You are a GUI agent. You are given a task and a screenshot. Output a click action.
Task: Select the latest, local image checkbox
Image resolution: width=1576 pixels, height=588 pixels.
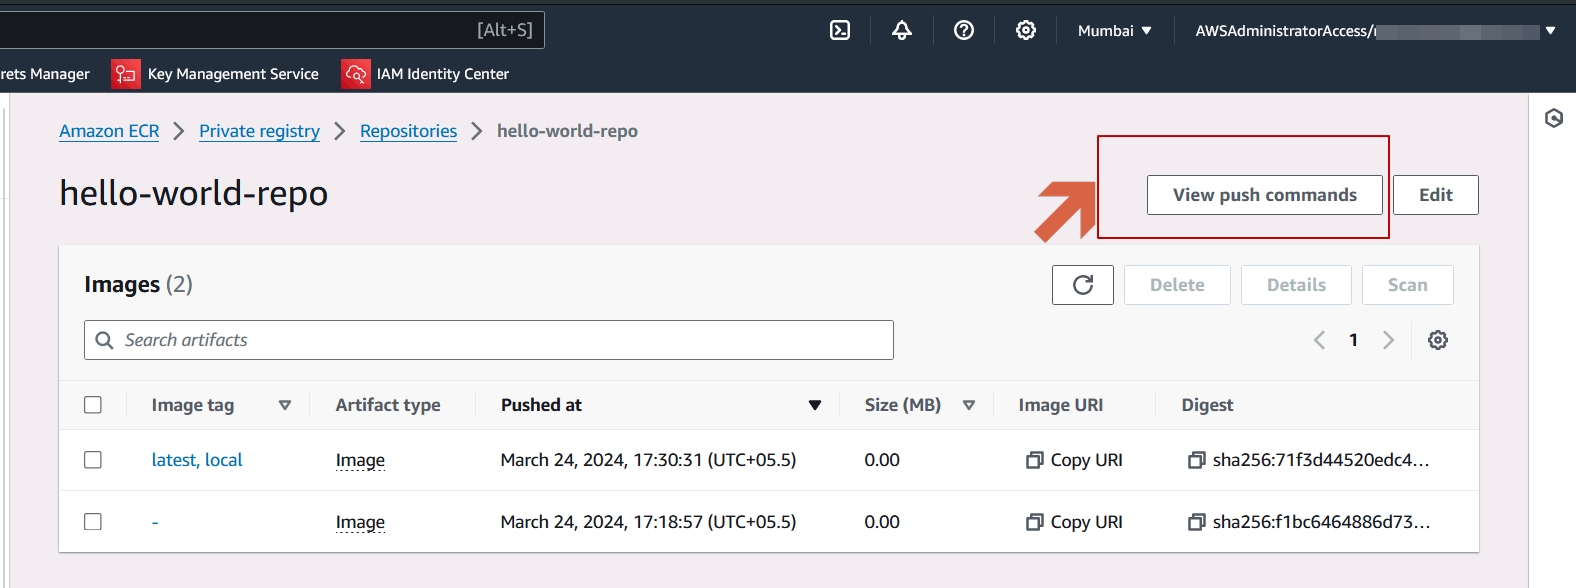click(x=93, y=460)
